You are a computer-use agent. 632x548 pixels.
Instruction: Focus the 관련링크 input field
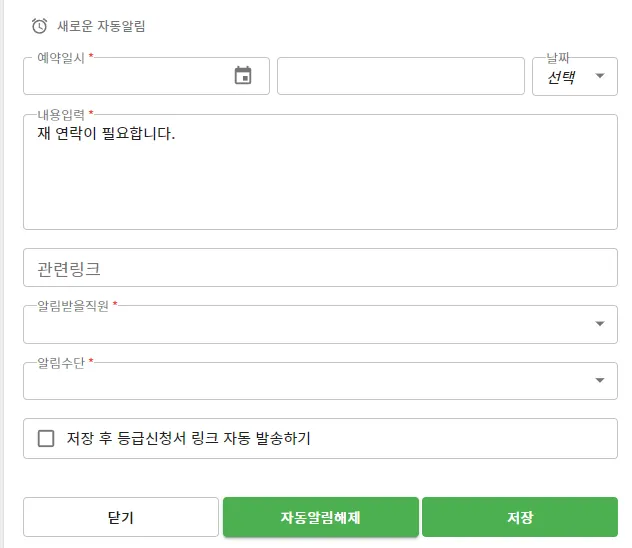click(320, 268)
